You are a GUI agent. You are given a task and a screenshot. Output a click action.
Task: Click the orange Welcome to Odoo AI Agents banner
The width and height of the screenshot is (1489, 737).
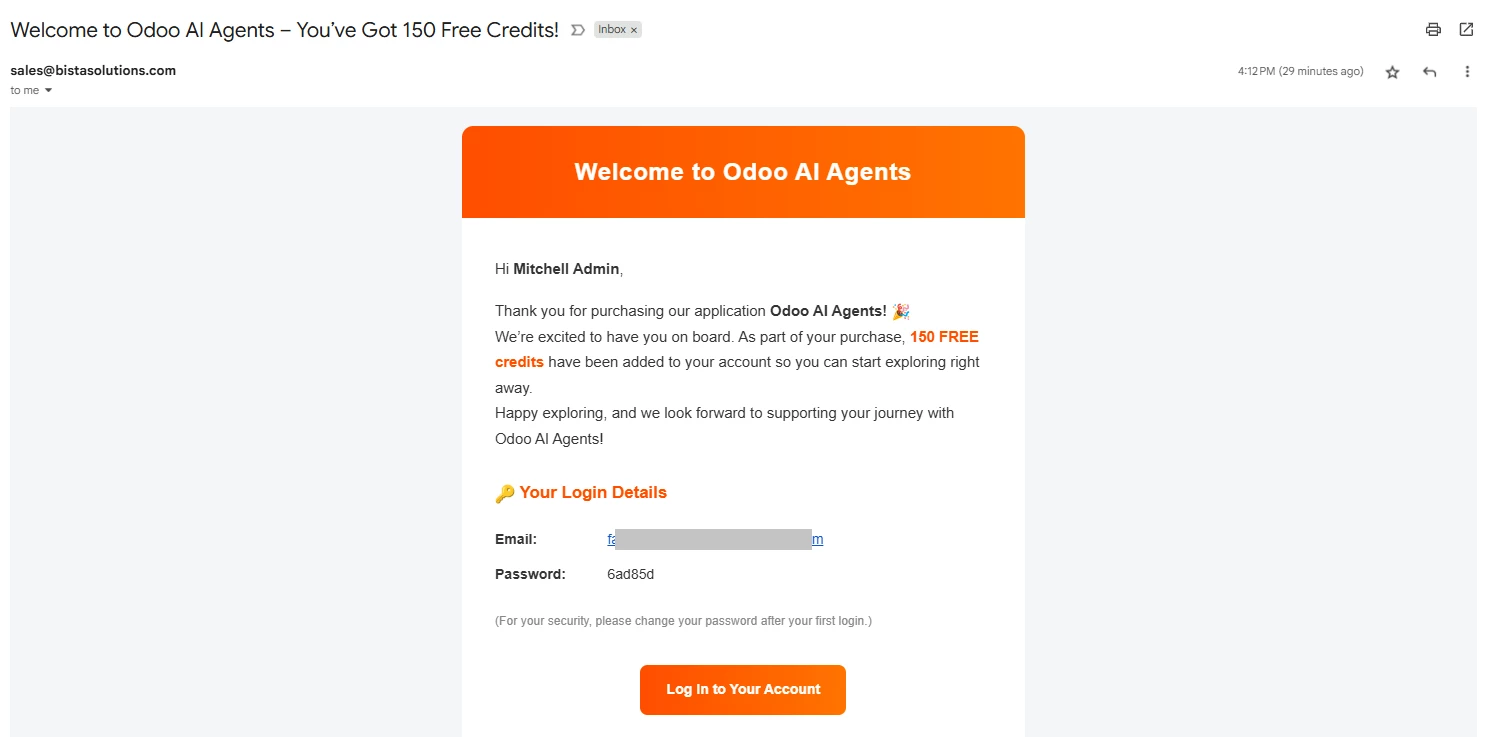(x=743, y=172)
